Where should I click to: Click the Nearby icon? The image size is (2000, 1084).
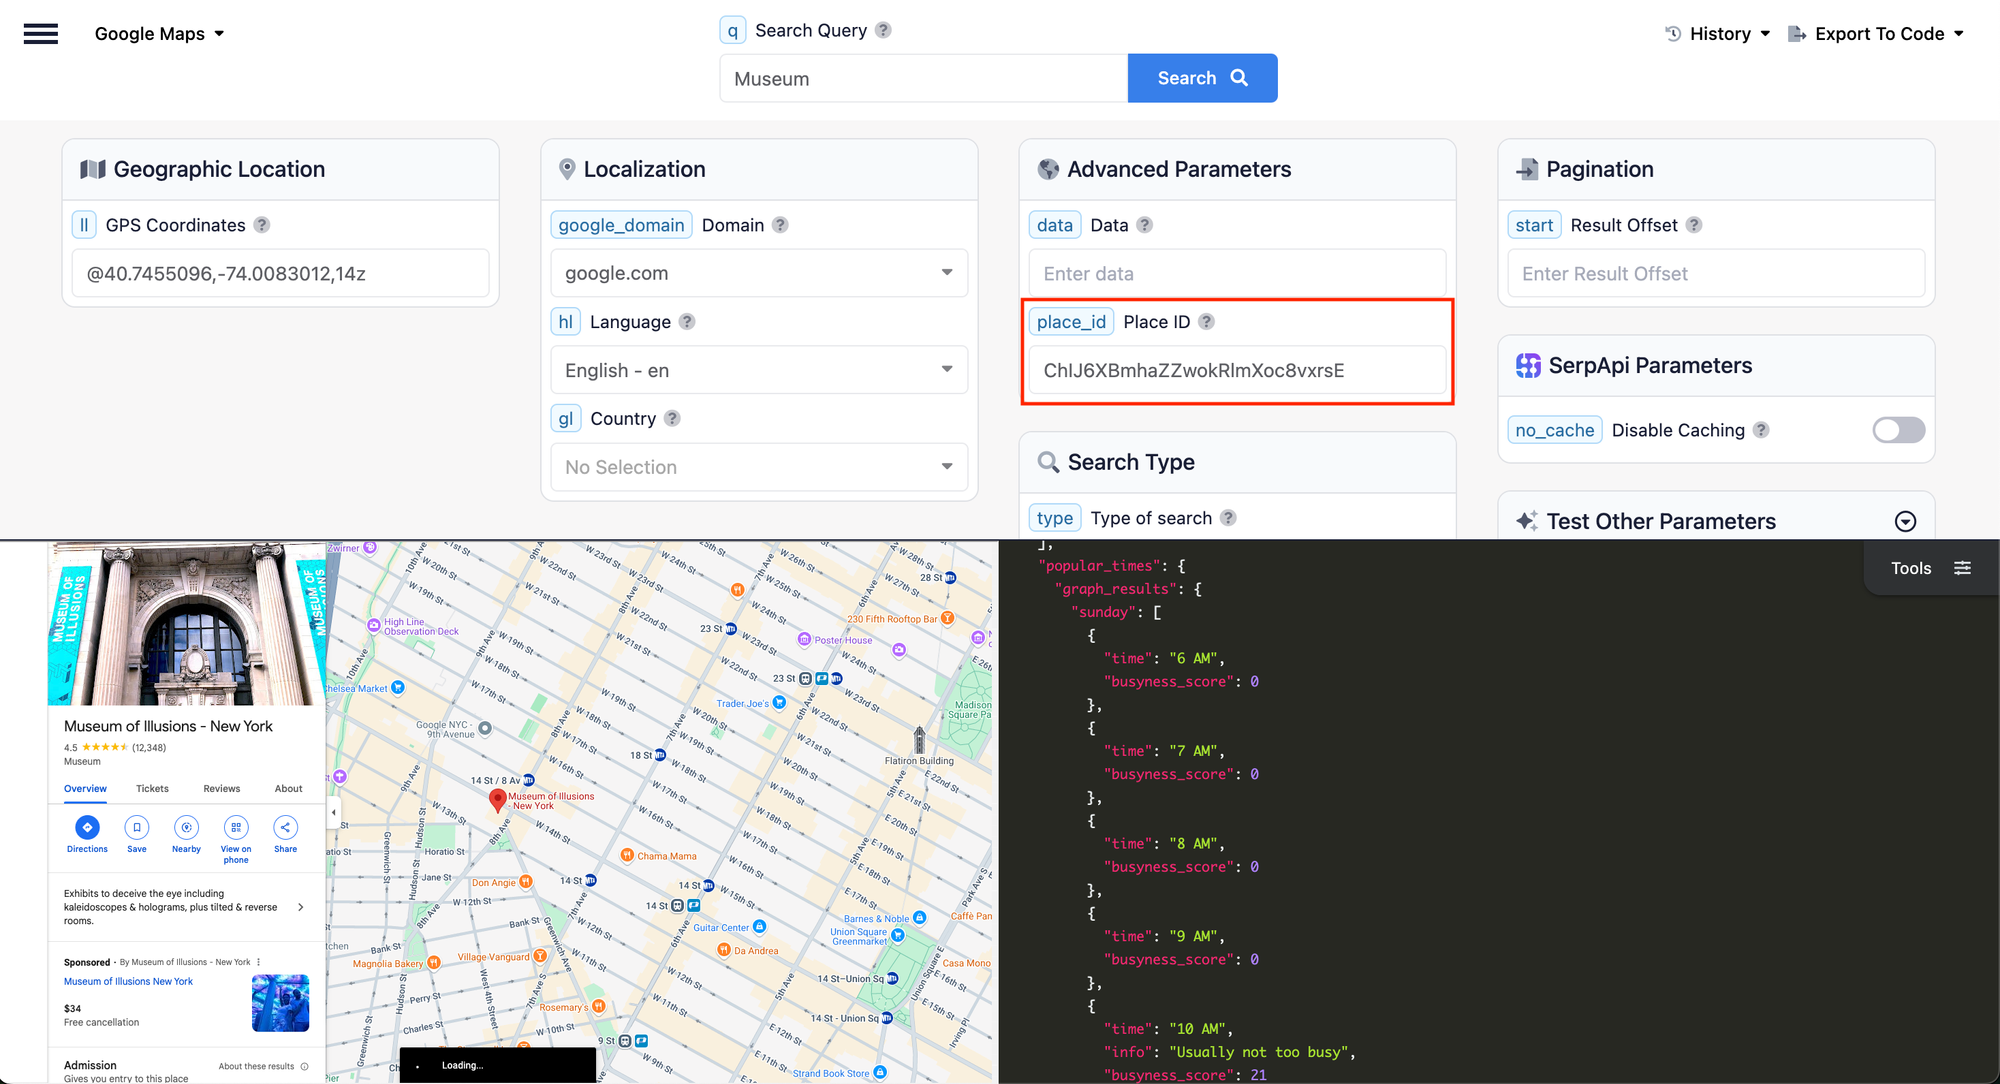[186, 827]
